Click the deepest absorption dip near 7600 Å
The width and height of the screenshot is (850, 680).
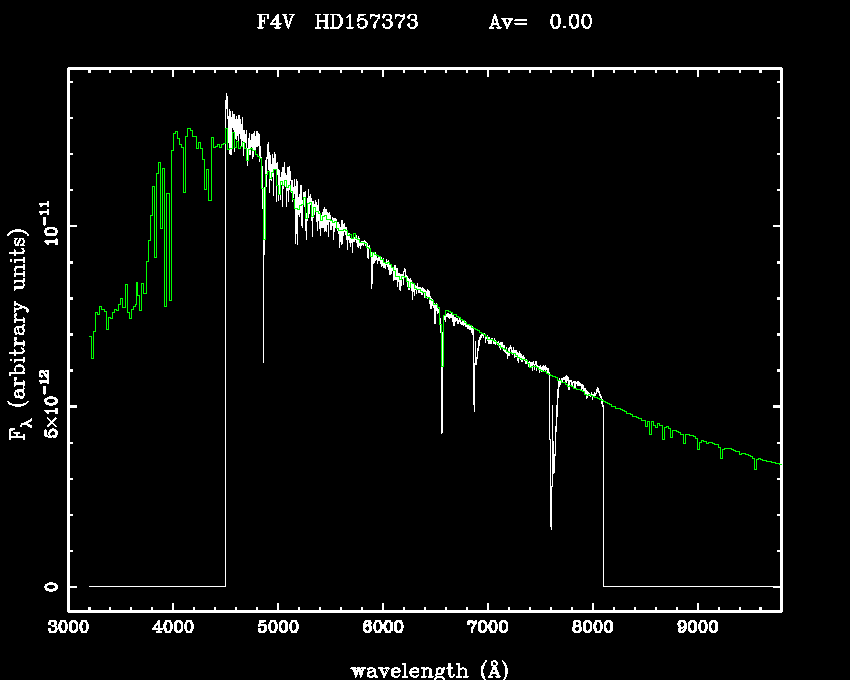[551, 526]
